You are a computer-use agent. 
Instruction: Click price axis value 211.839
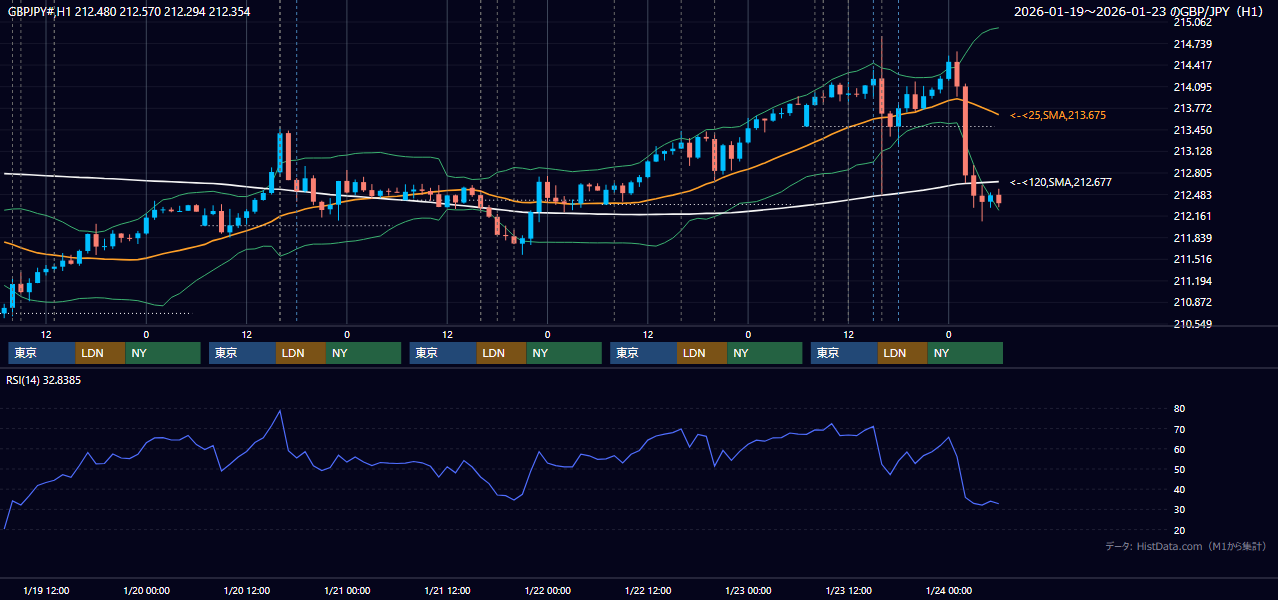(1192, 239)
